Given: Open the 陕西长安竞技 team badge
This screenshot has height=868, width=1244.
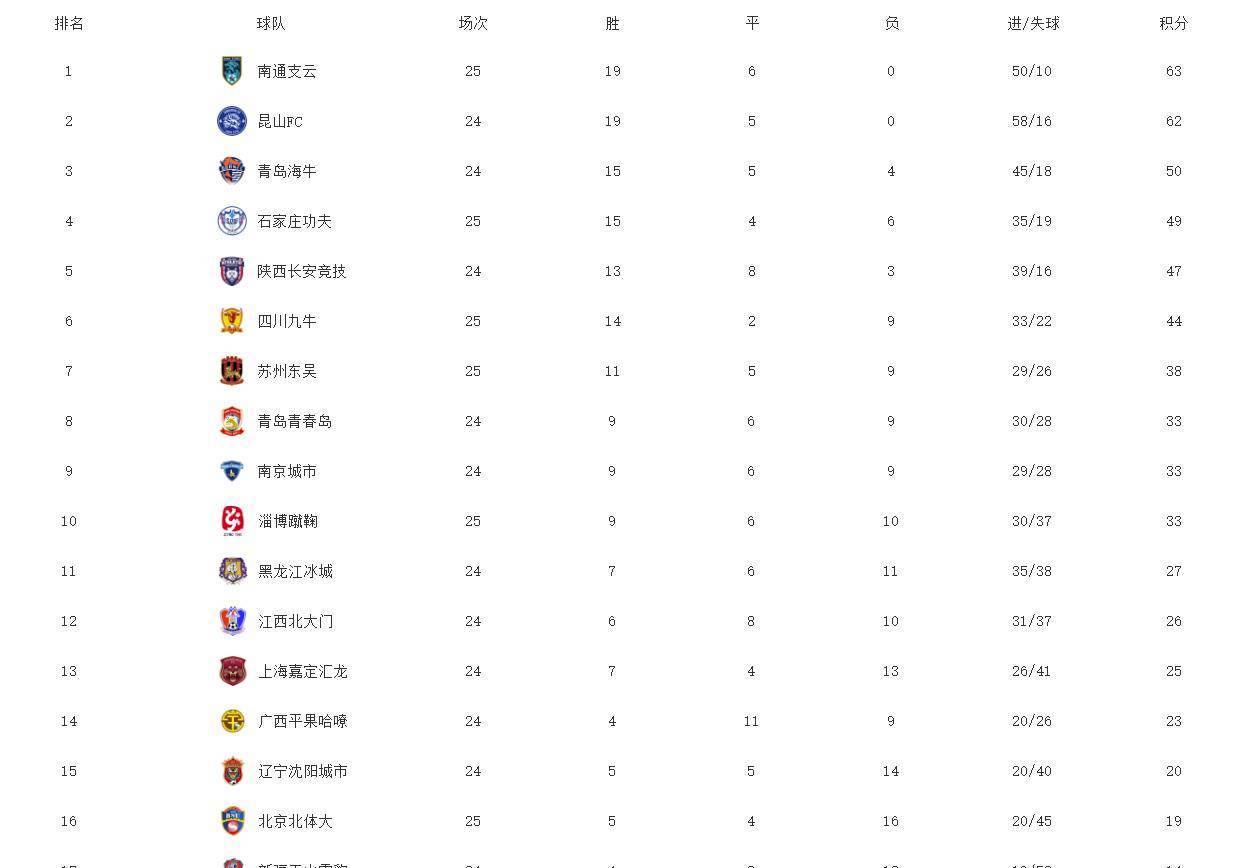Looking at the screenshot, I should point(232,271).
